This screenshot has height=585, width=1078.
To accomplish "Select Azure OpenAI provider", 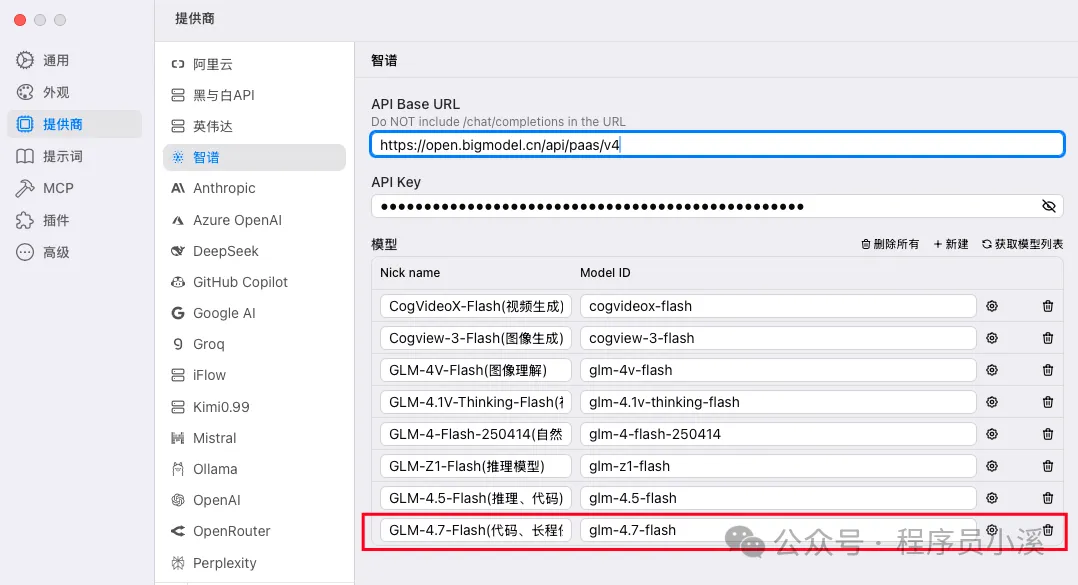I will click(x=254, y=220).
